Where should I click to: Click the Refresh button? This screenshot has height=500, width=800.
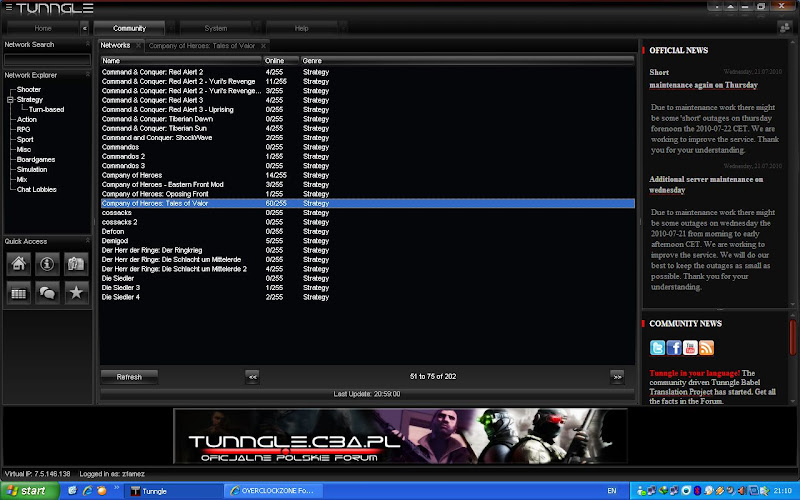coord(129,377)
